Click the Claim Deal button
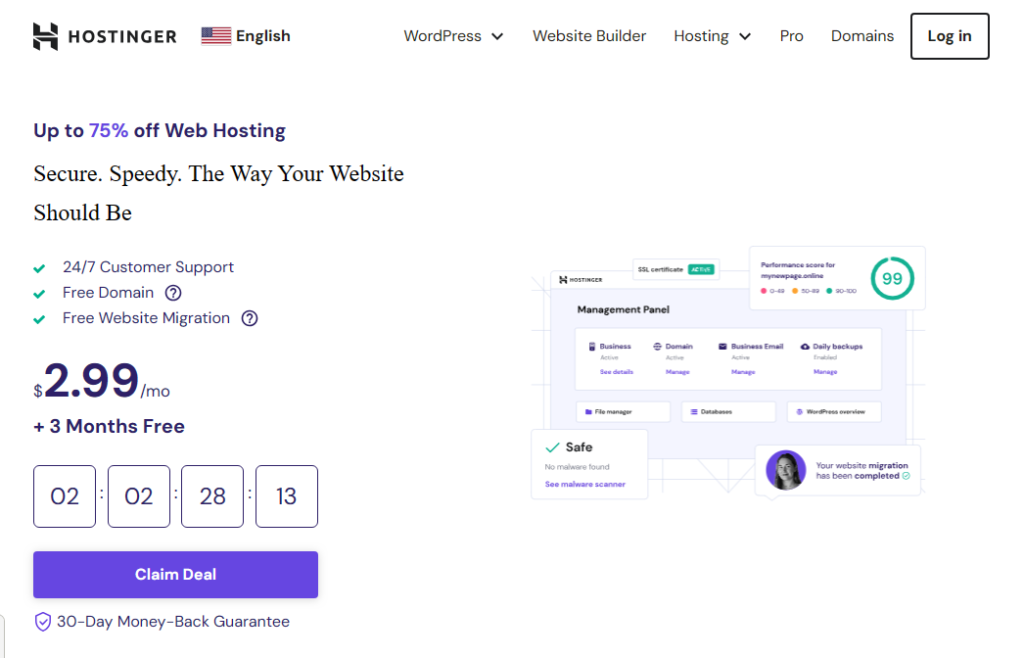 (175, 574)
